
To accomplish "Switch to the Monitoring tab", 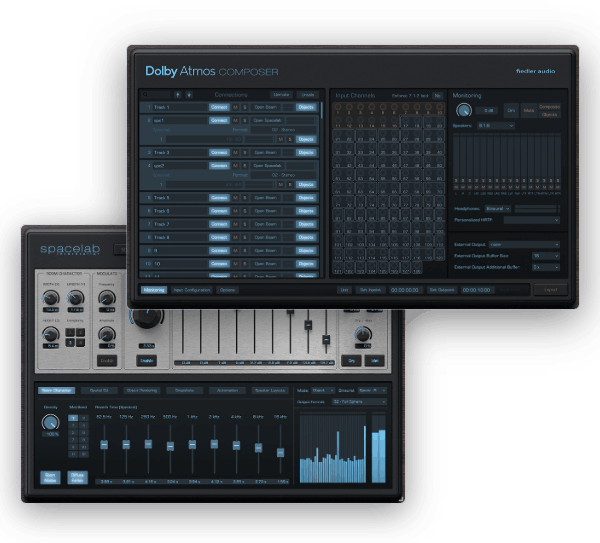I will (154, 290).
